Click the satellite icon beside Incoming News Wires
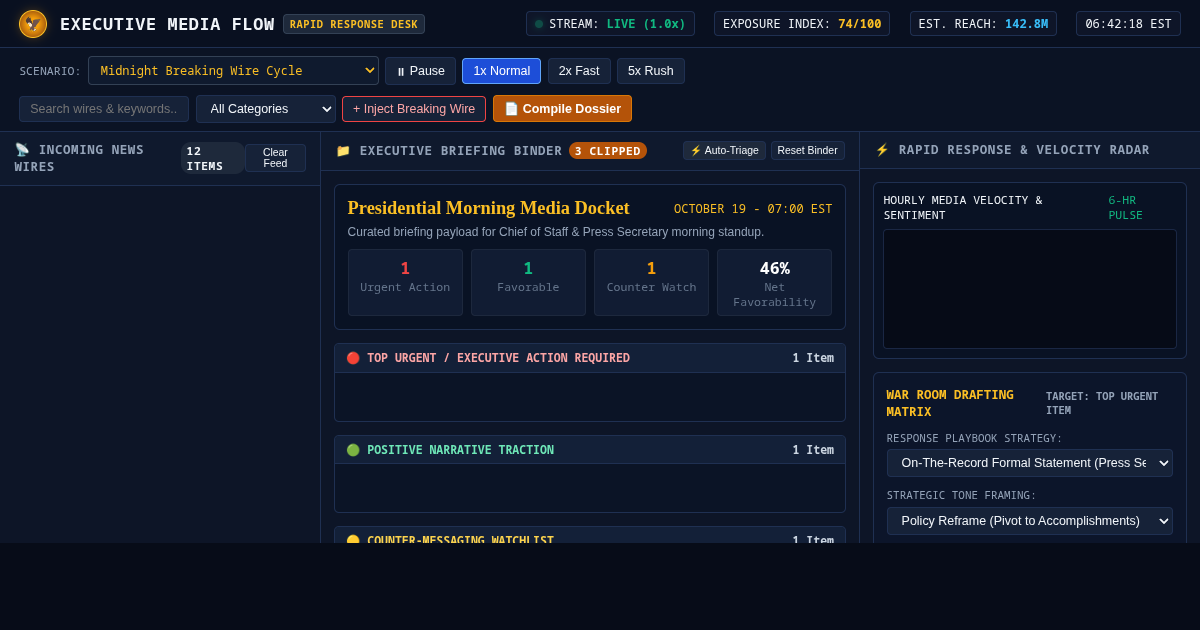This screenshot has width=1200, height=630. click(x=23, y=150)
